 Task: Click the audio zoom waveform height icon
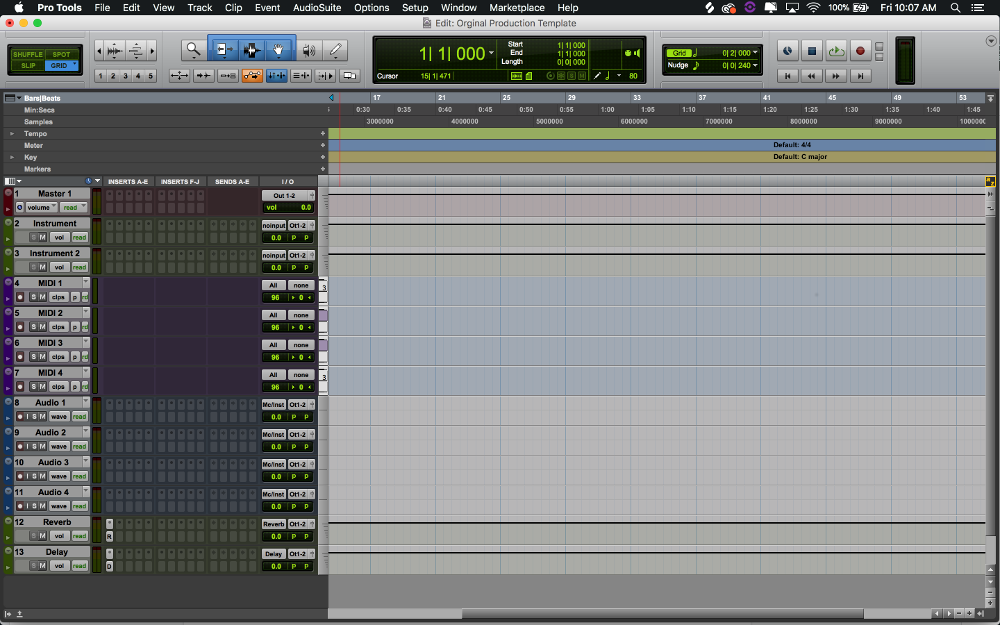[x=115, y=50]
